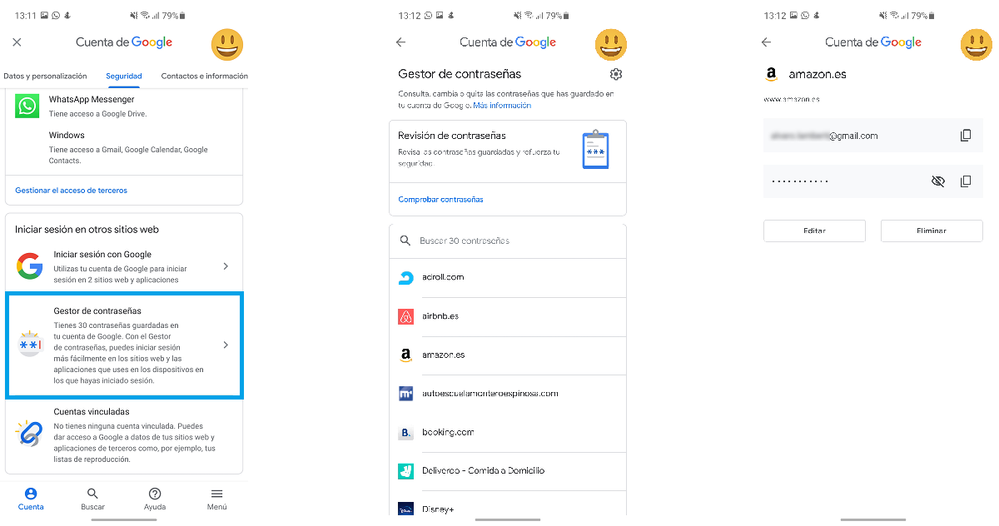Open Comprobar contraseñas link

441,199
